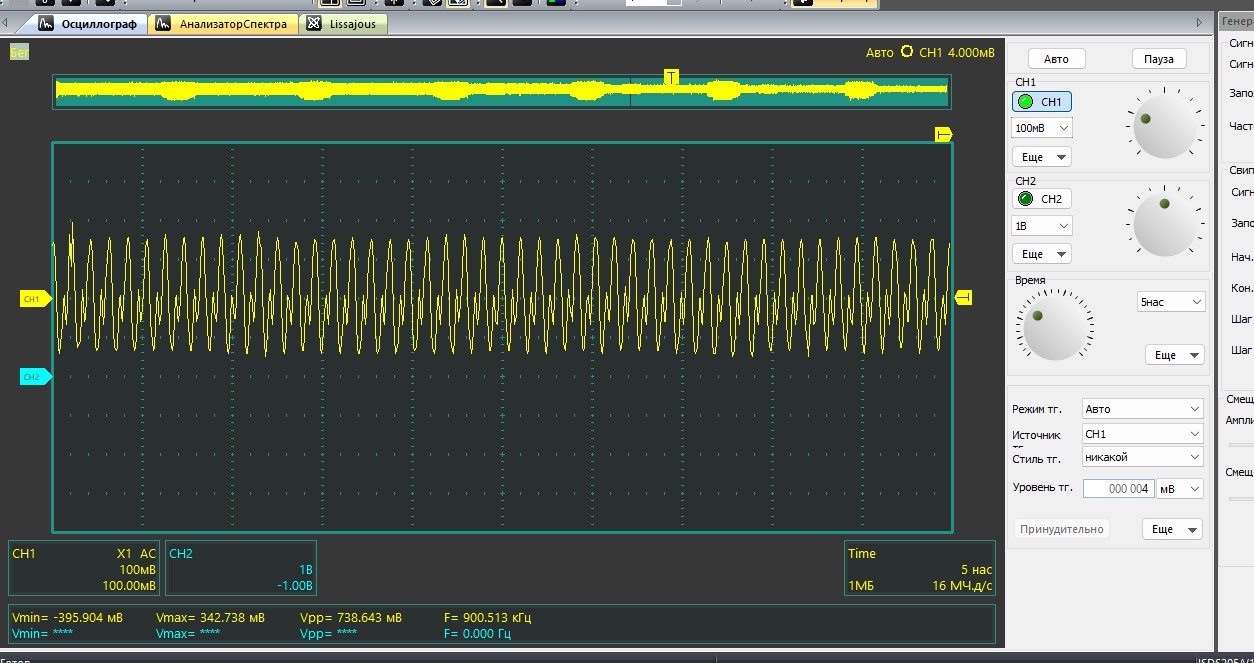This screenshot has height=663, width=1254.
Task: Click the Время timebase rotary knob
Action: (1055, 328)
